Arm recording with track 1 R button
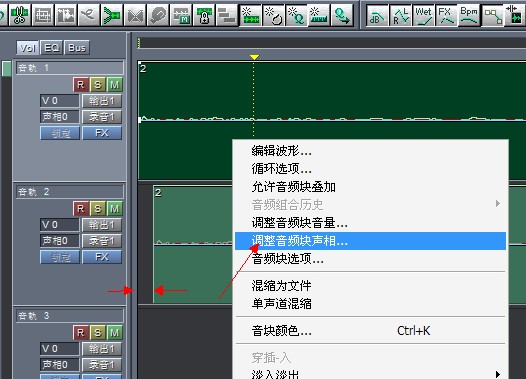 (81, 85)
